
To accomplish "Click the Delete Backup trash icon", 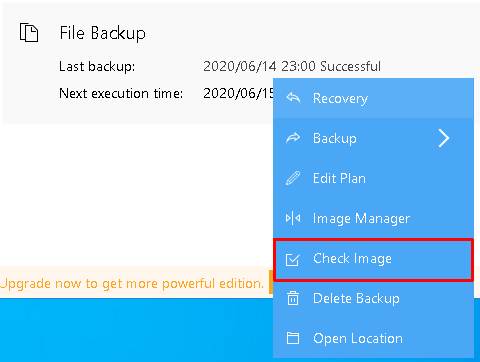I will [293, 298].
